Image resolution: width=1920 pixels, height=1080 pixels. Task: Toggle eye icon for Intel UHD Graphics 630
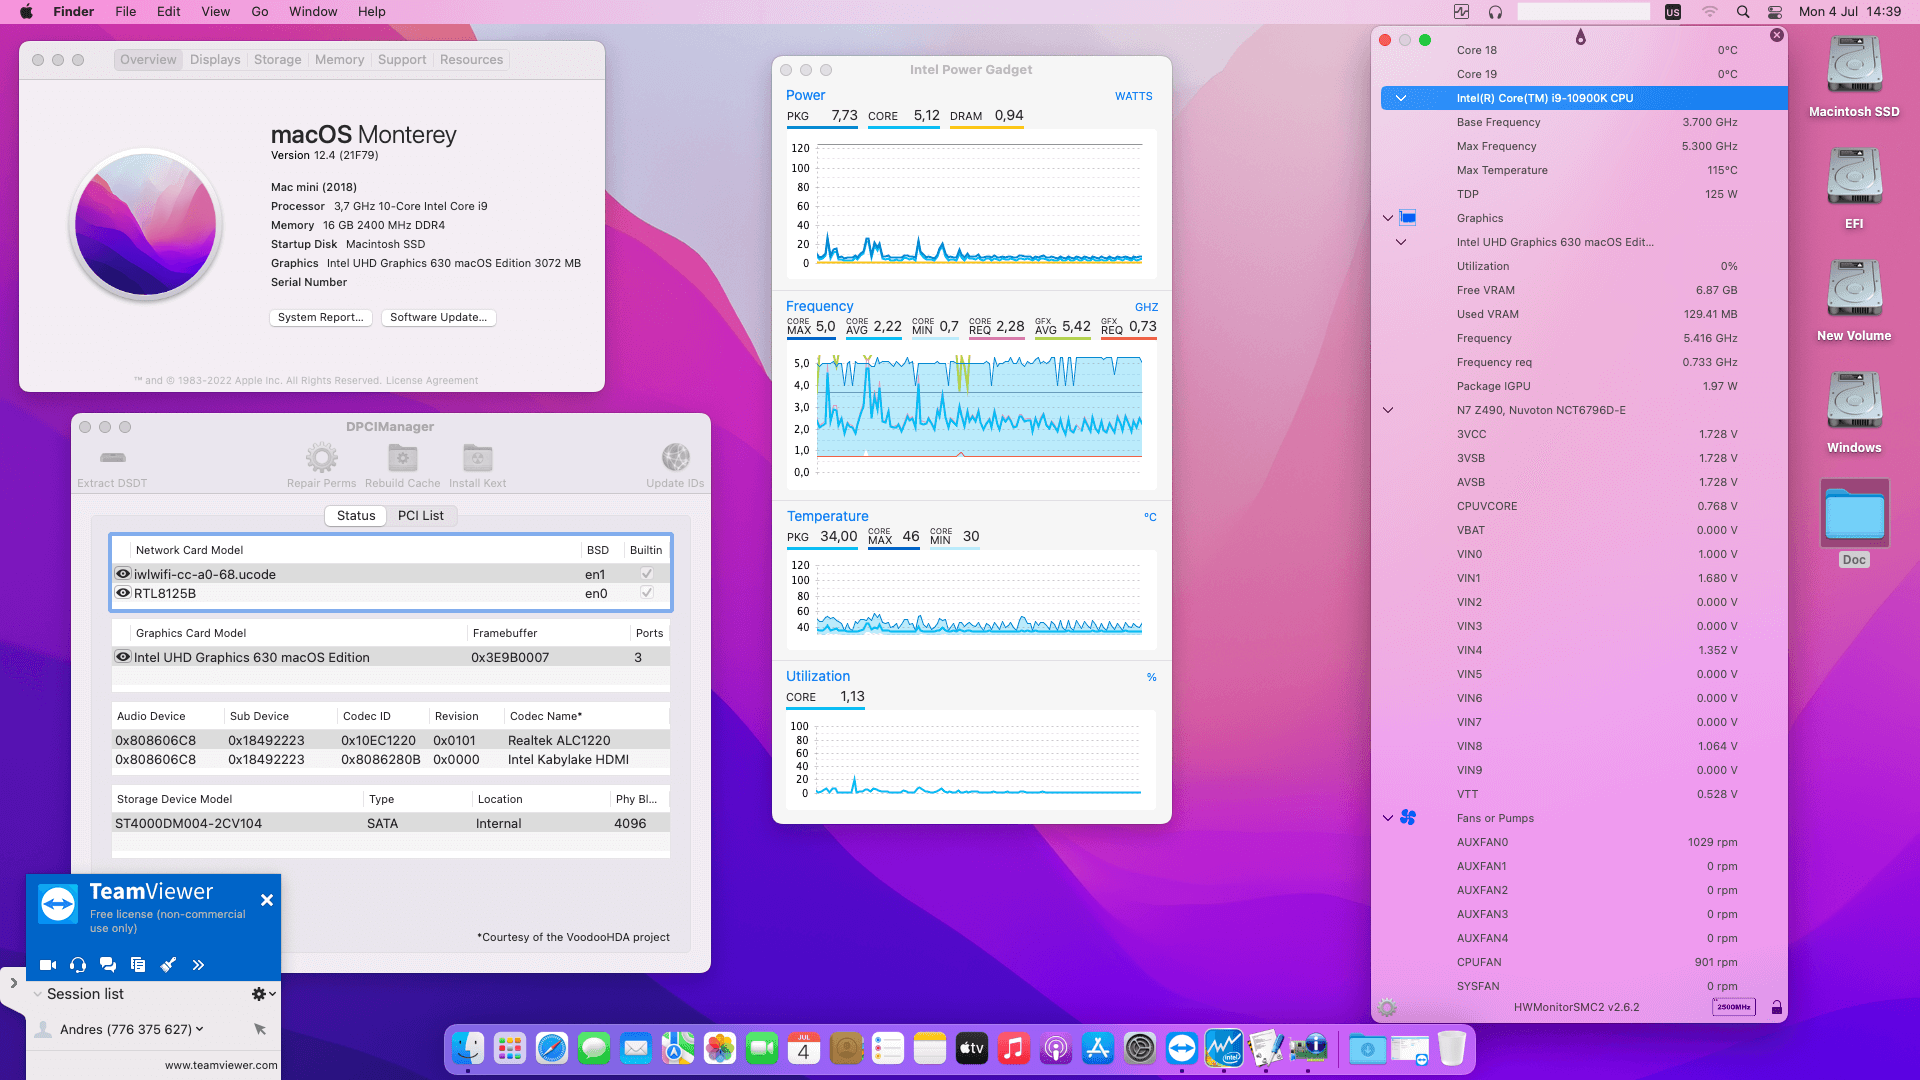click(123, 657)
